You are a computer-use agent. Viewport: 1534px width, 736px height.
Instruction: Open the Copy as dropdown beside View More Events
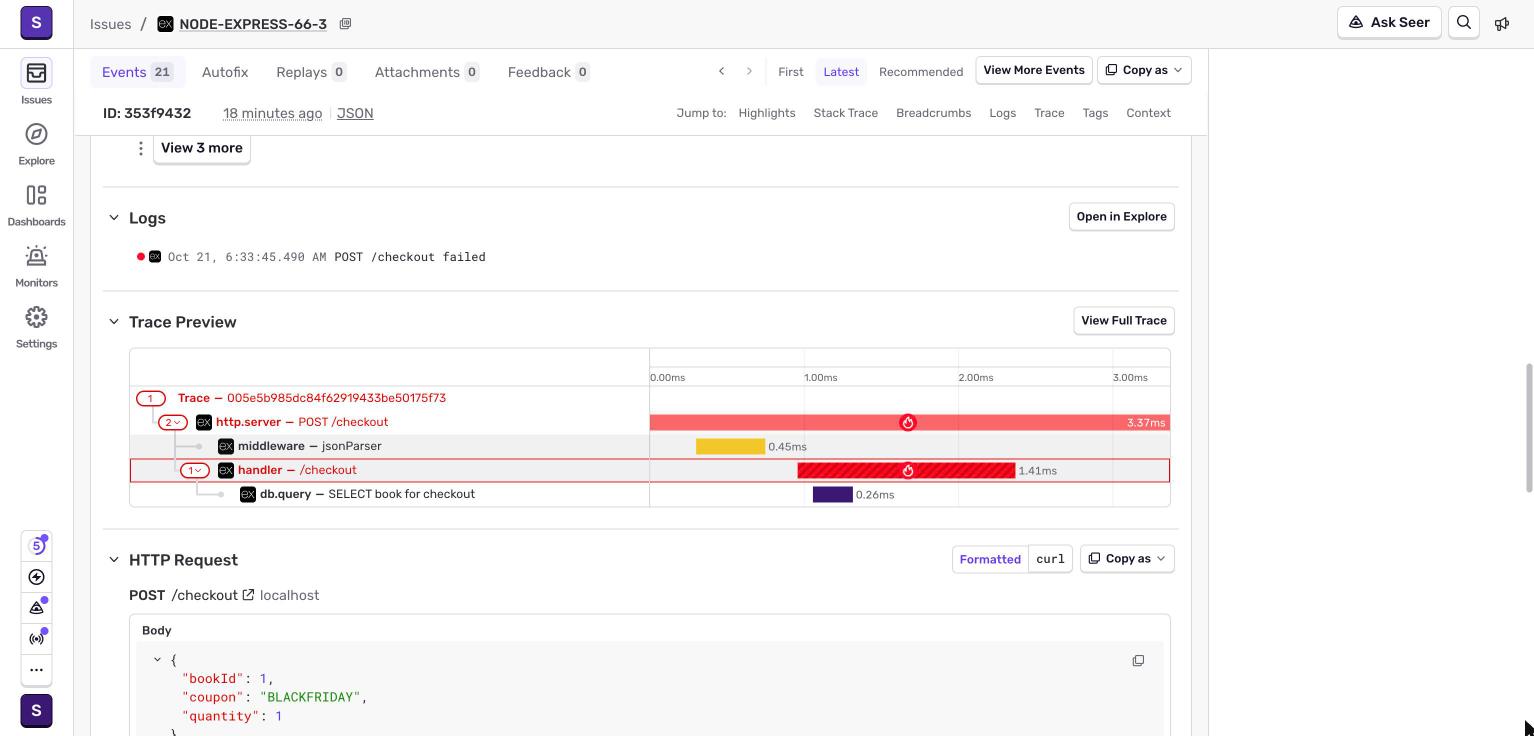1144,71
